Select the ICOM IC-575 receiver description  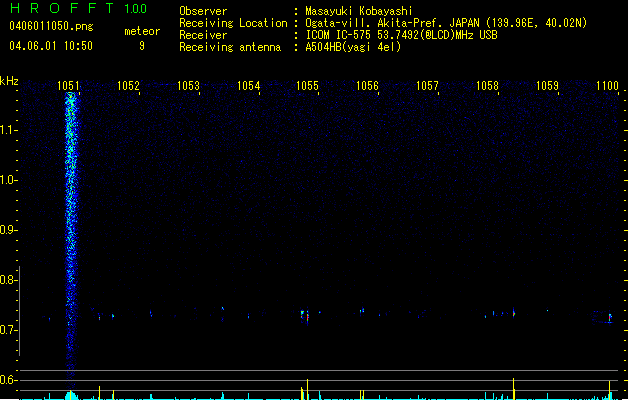(x=401, y=35)
